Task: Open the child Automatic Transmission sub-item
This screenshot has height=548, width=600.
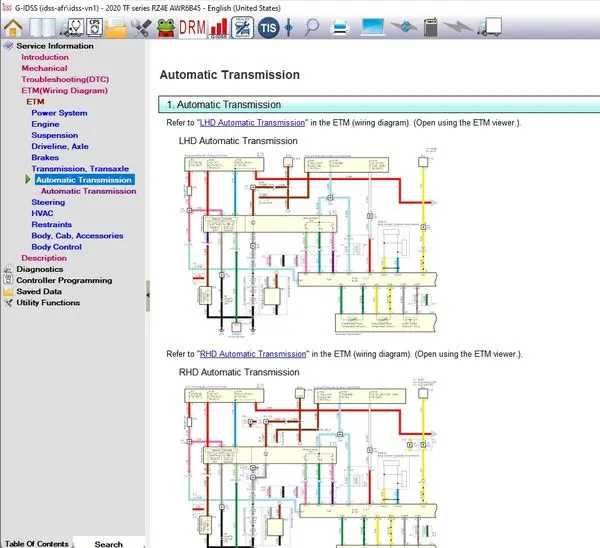Action: point(88,191)
